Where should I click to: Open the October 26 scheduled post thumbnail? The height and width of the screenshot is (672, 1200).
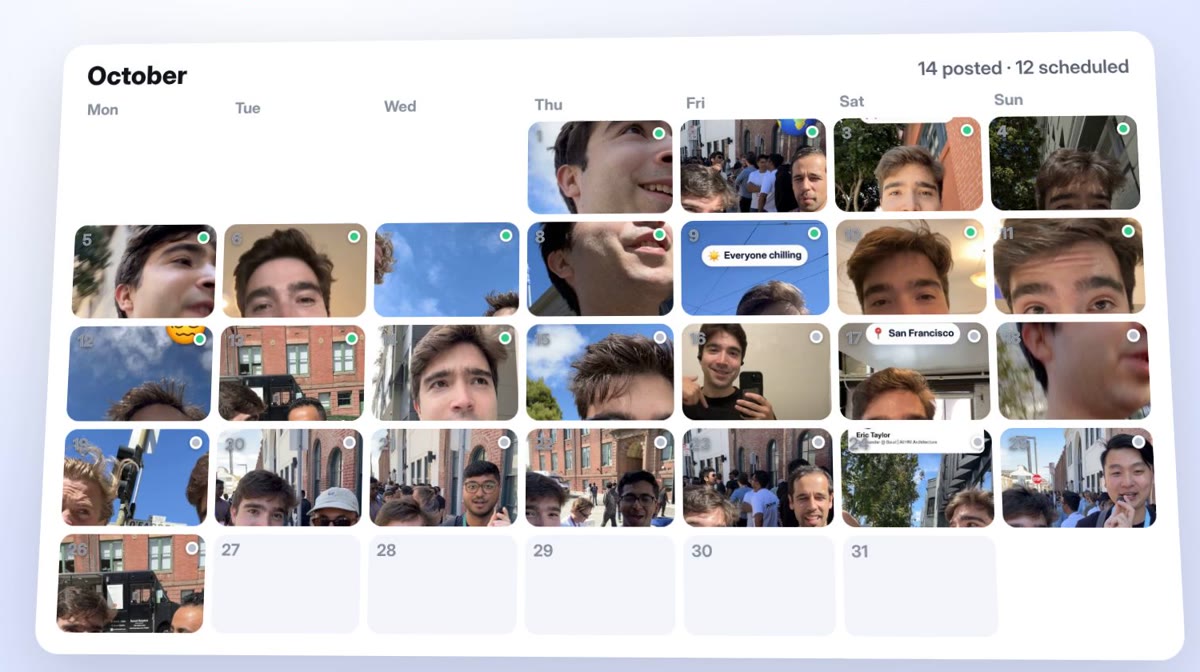(x=131, y=584)
